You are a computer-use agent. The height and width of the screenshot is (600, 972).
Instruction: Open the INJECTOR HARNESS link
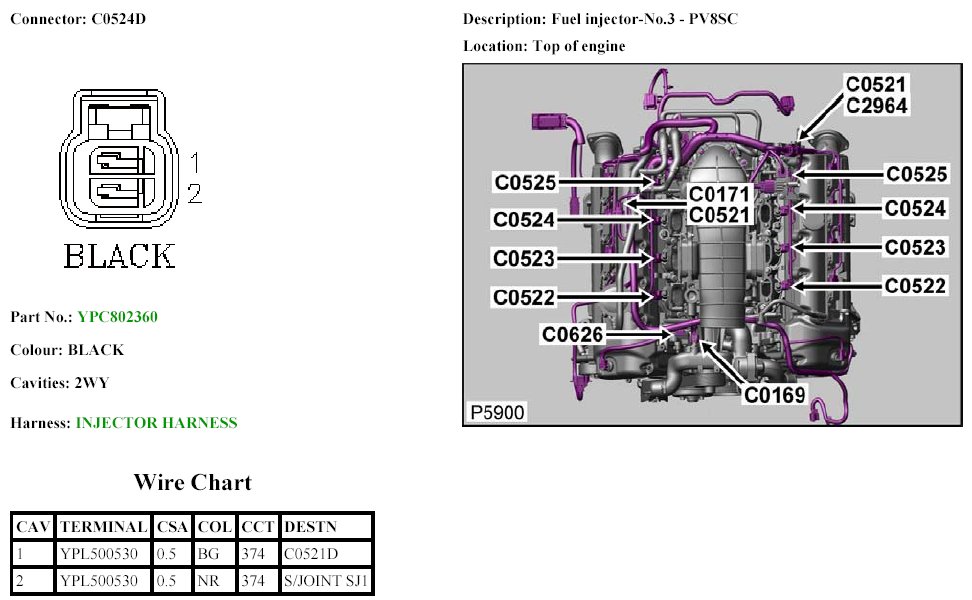pos(156,423)
